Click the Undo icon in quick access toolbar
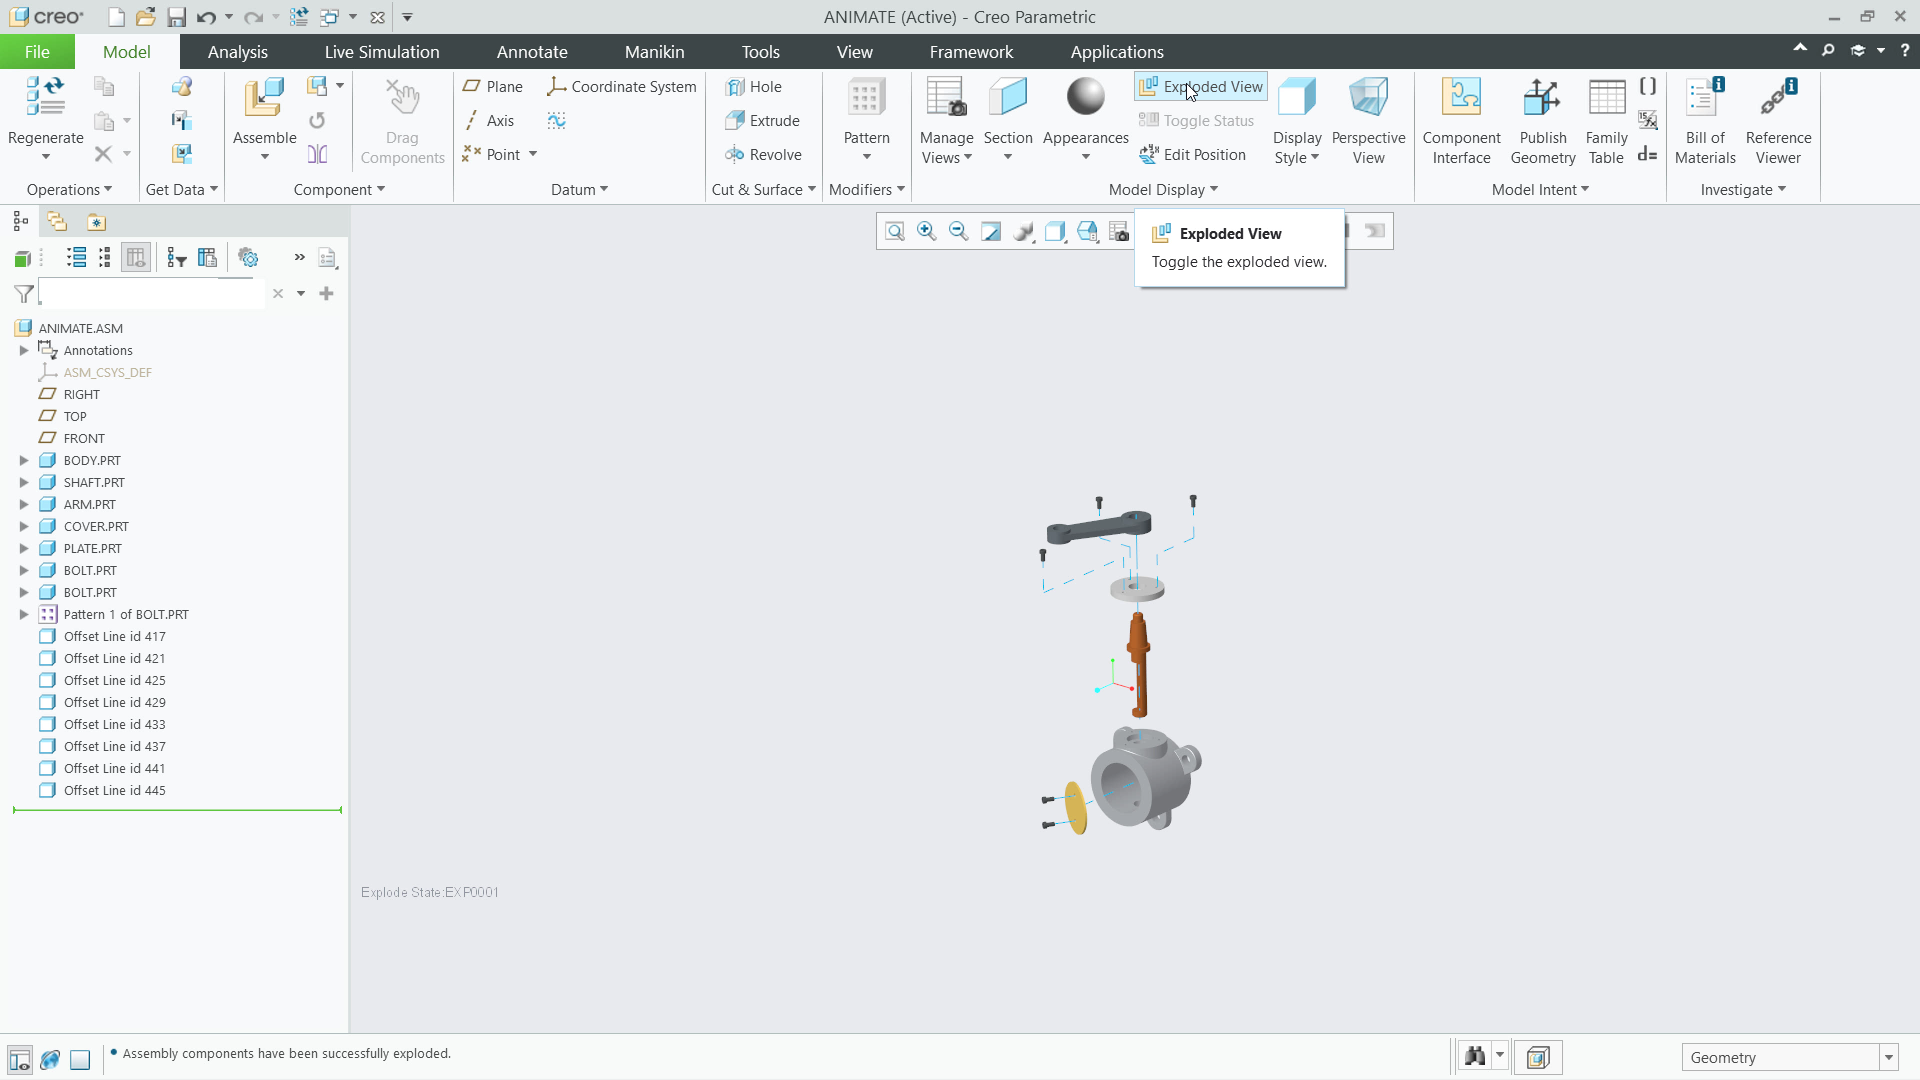This screenshot has width=1920, height=1080. (x=206, y=17)
